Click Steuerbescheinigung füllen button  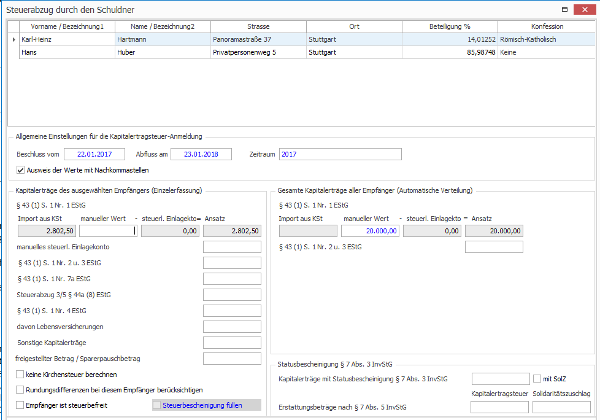coord(207,405)
